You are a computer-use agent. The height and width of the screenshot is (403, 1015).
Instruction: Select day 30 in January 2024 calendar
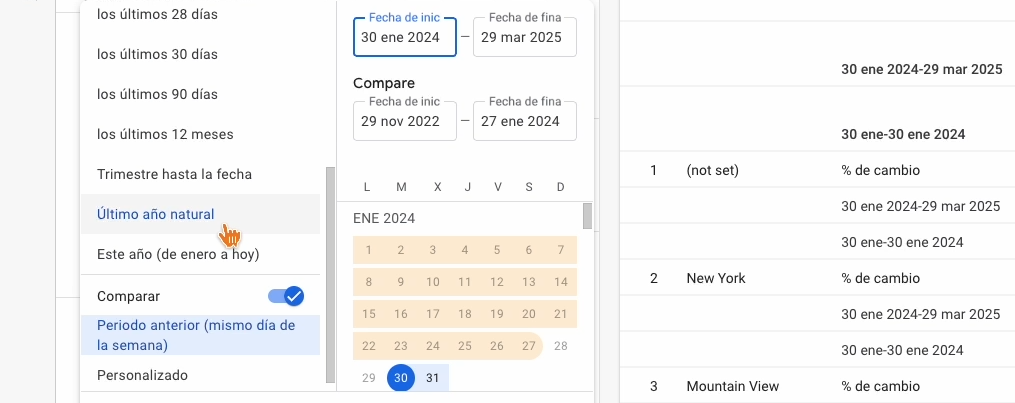pos(400,377)
